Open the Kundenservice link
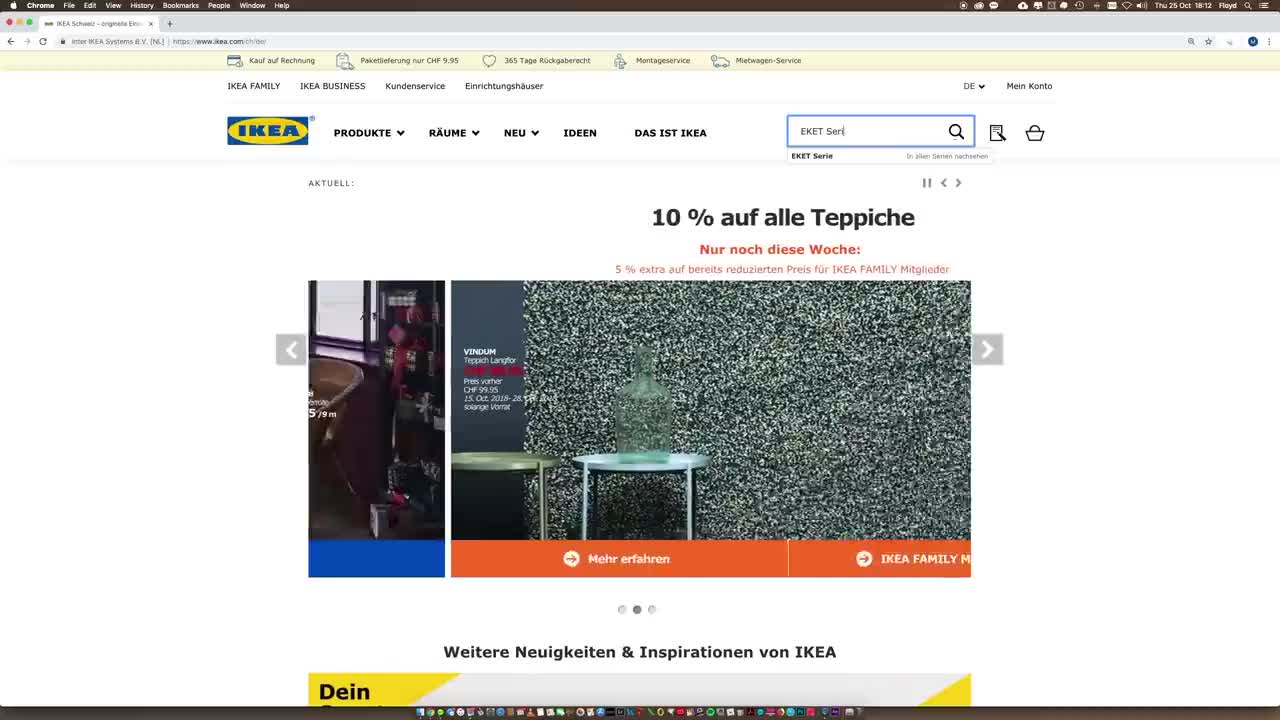This screenshot has width=1280, height=720. pyautogui.click(x=415, y=86)
